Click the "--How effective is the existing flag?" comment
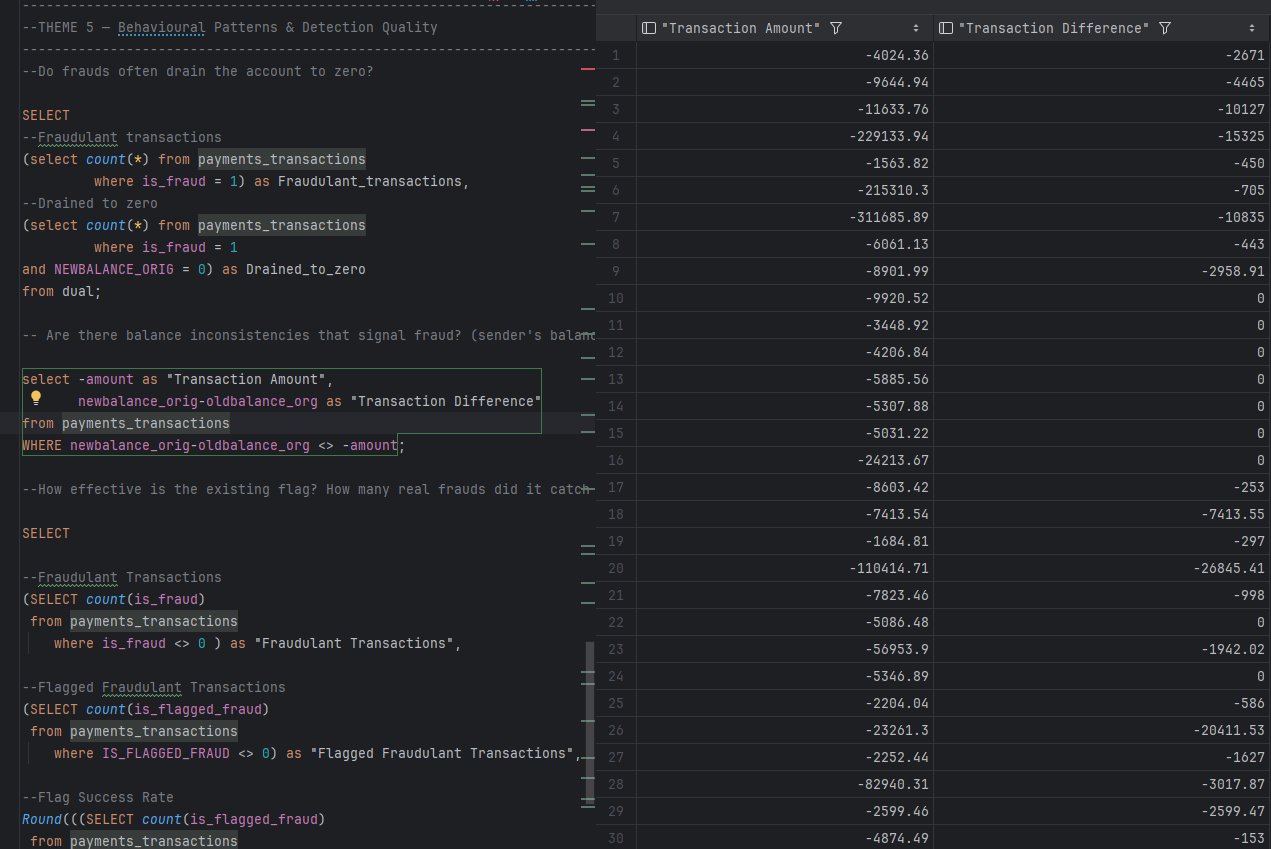This screenshot has width=1271, height=849. click(309, 489)
